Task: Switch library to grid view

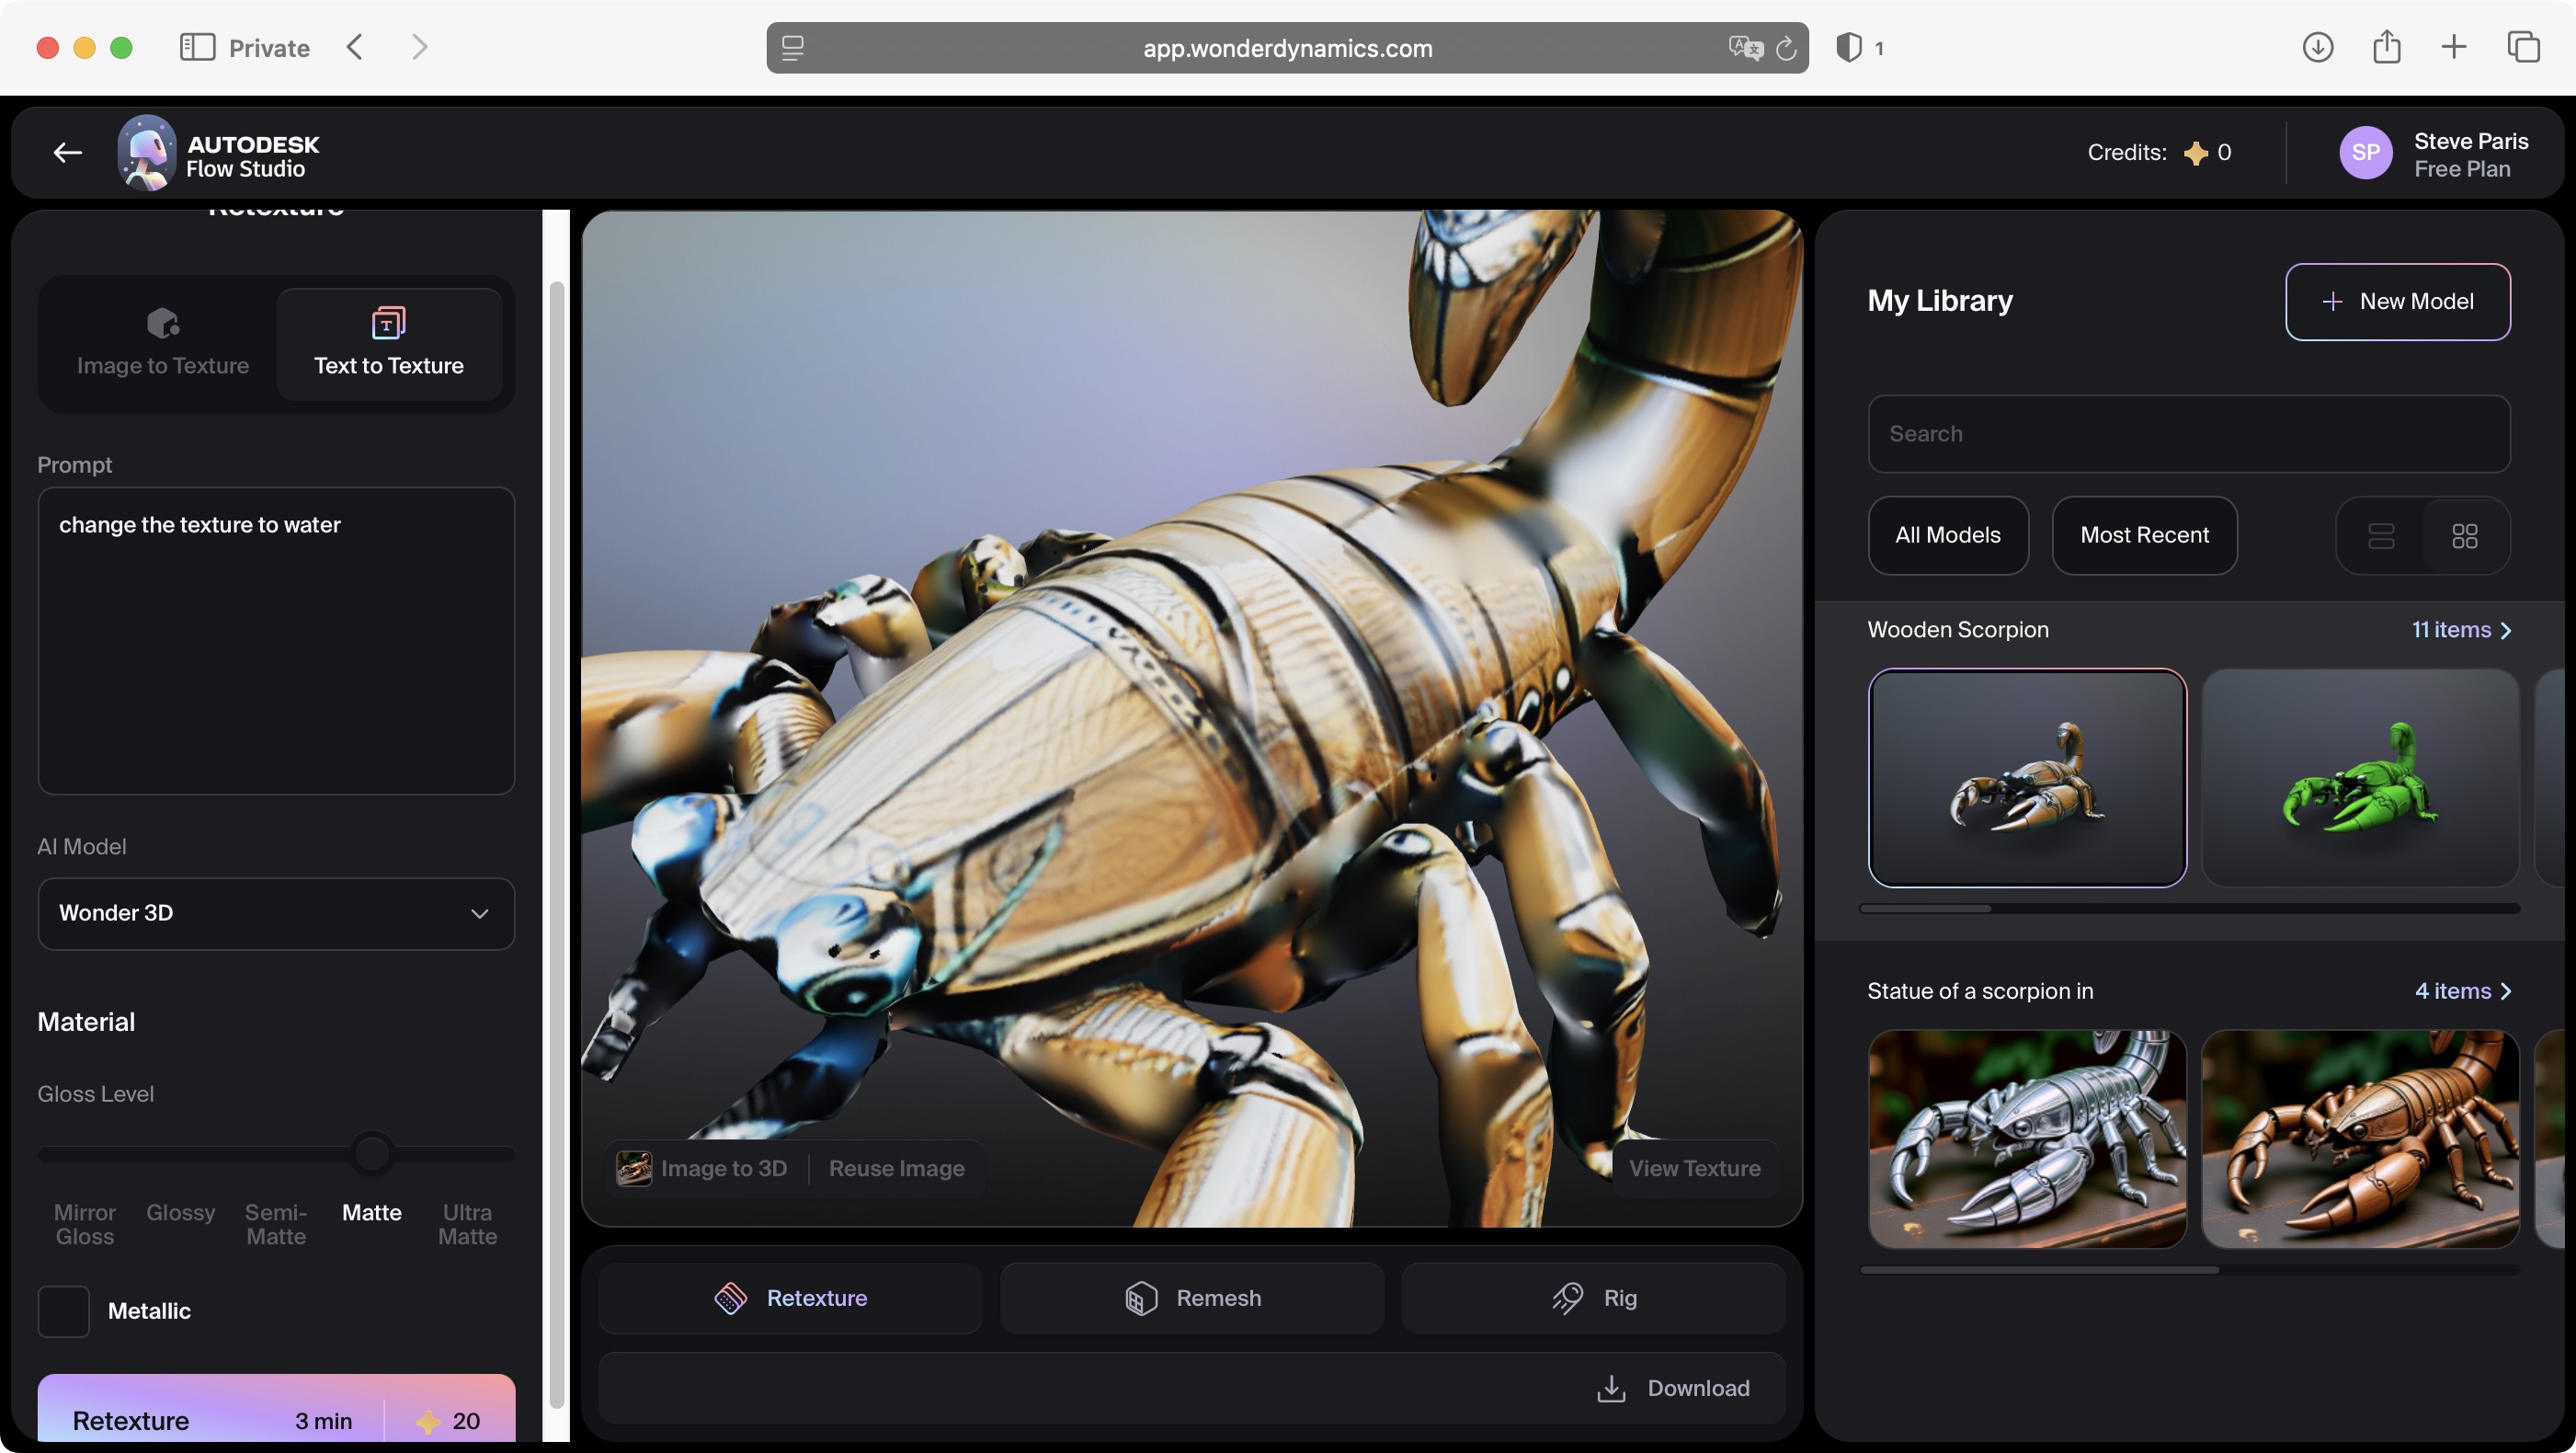Action: 2465,536
